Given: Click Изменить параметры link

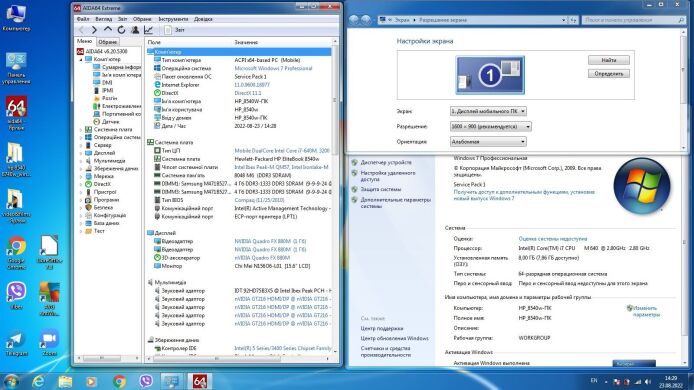Looking at the screenshot, I should (x=646, y=311).
